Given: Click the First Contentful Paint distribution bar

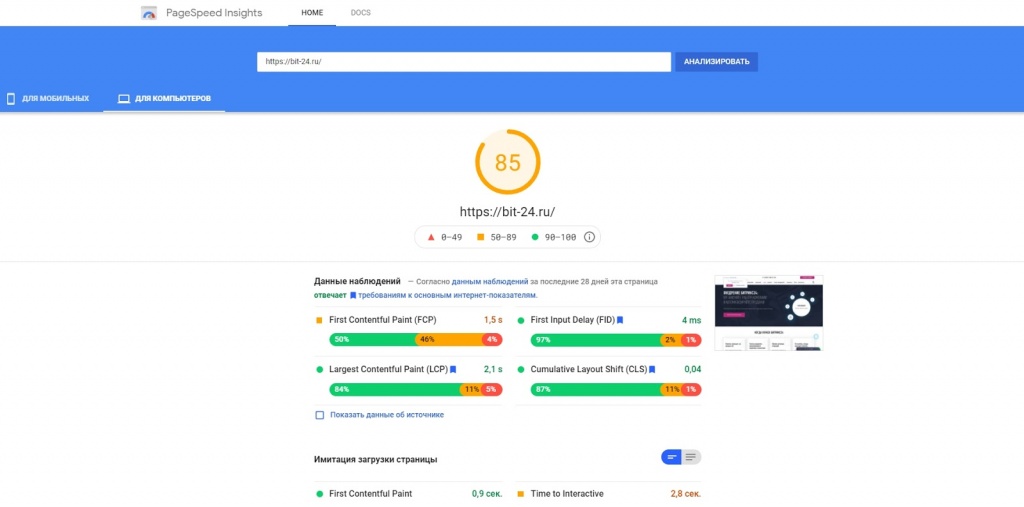Looking at the screenshot, I should click(x=415, y=340).
